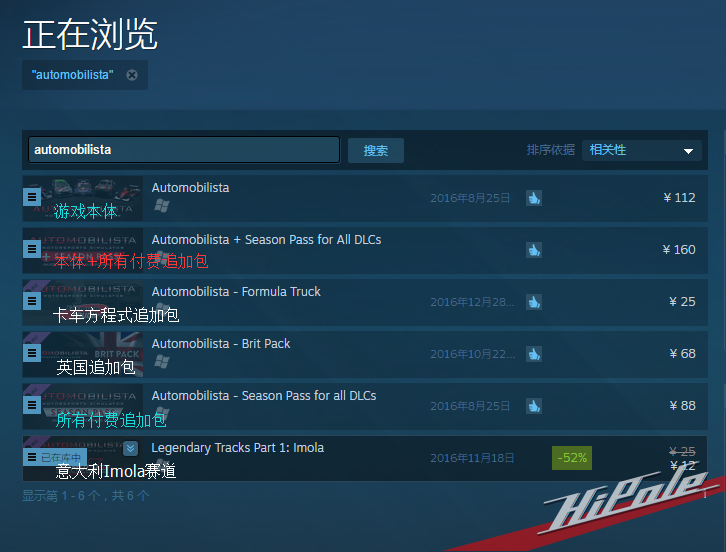Click the ¥ 68 price

pos(682,354)
